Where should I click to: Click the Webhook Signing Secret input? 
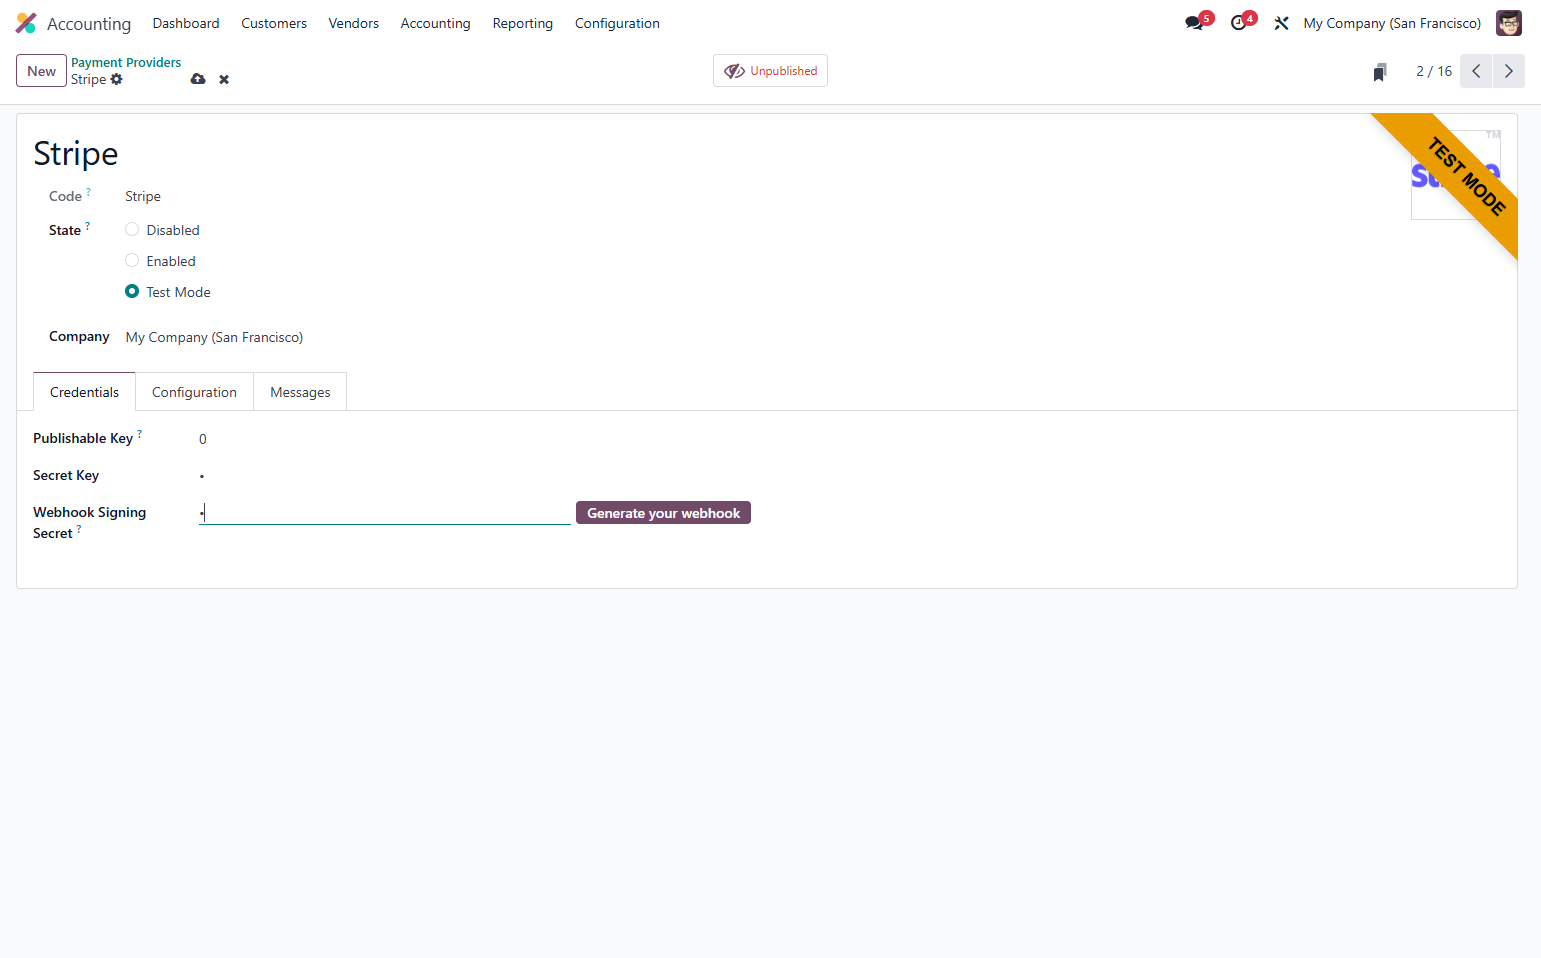pos(384,513)
